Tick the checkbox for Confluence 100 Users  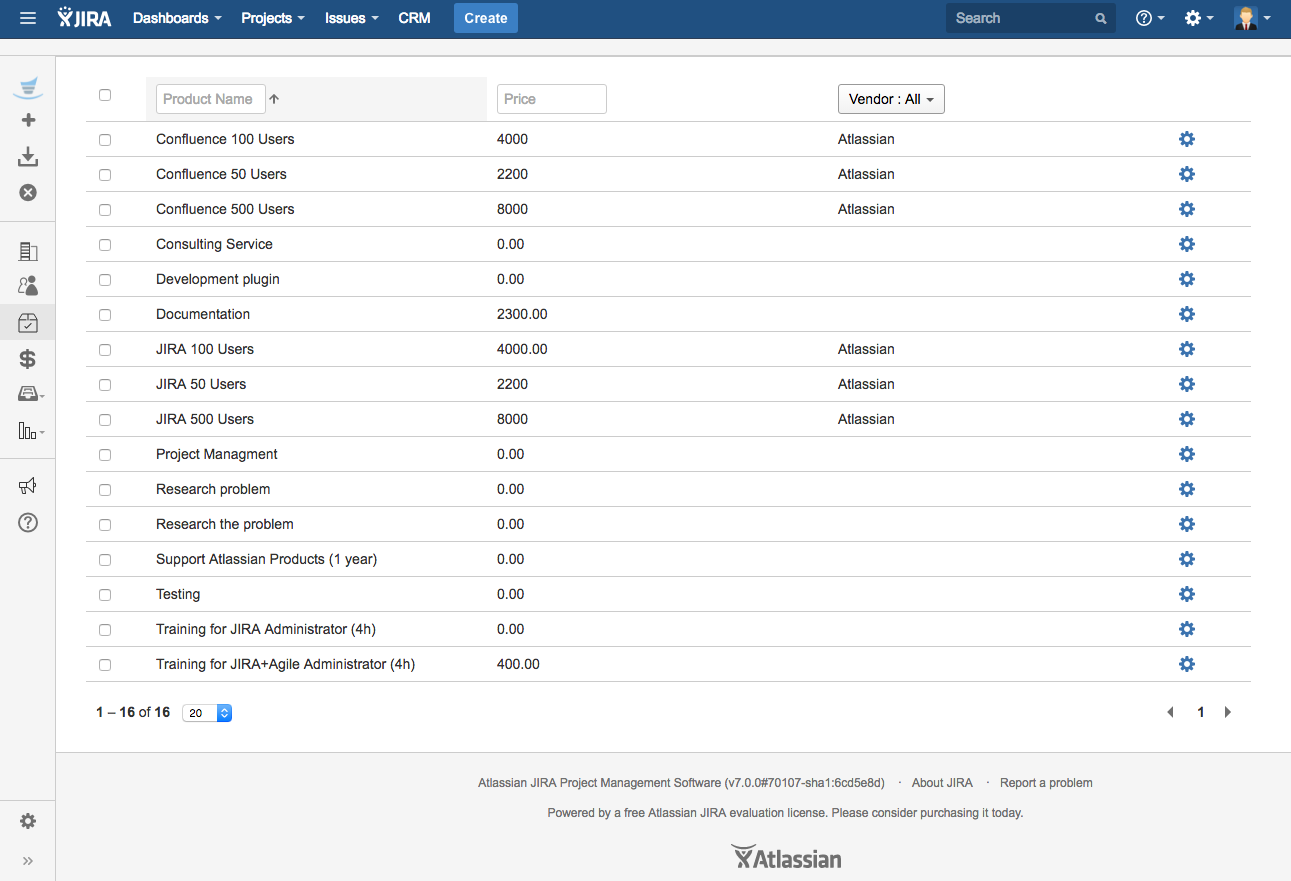tap(105, 140)
